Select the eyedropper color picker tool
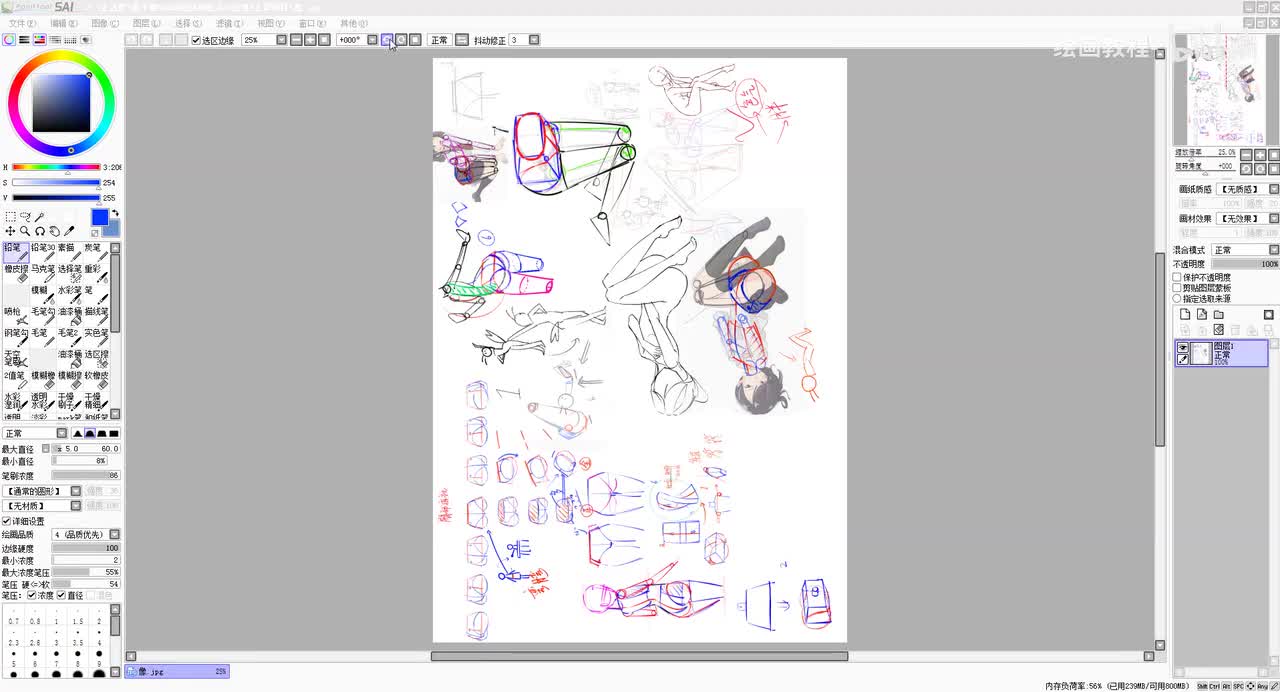1280x692 pixels. [68, 231]
